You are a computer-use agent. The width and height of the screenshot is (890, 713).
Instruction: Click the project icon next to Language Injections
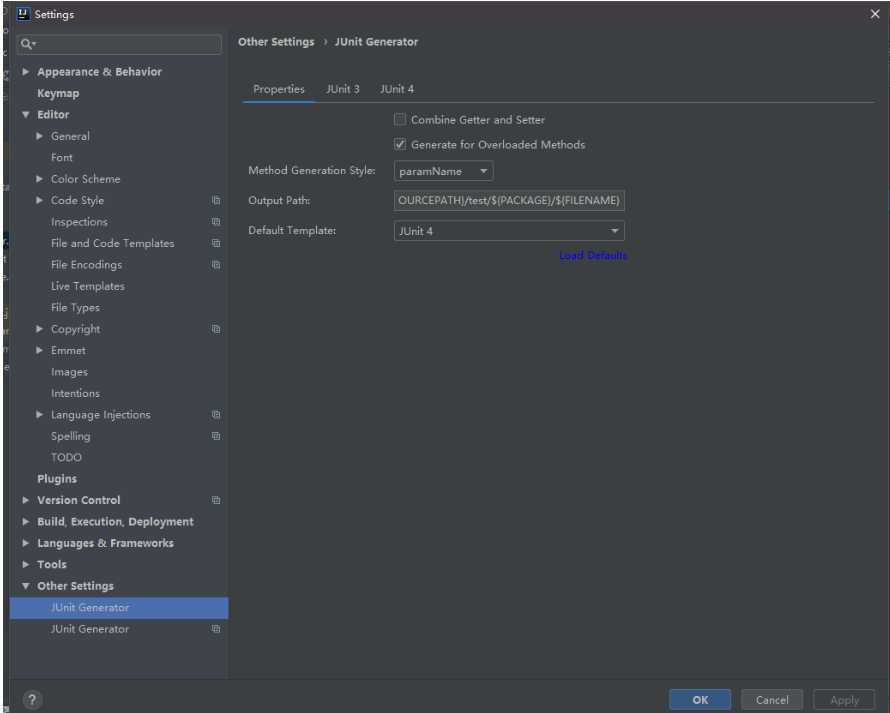(x=216, y=414)
